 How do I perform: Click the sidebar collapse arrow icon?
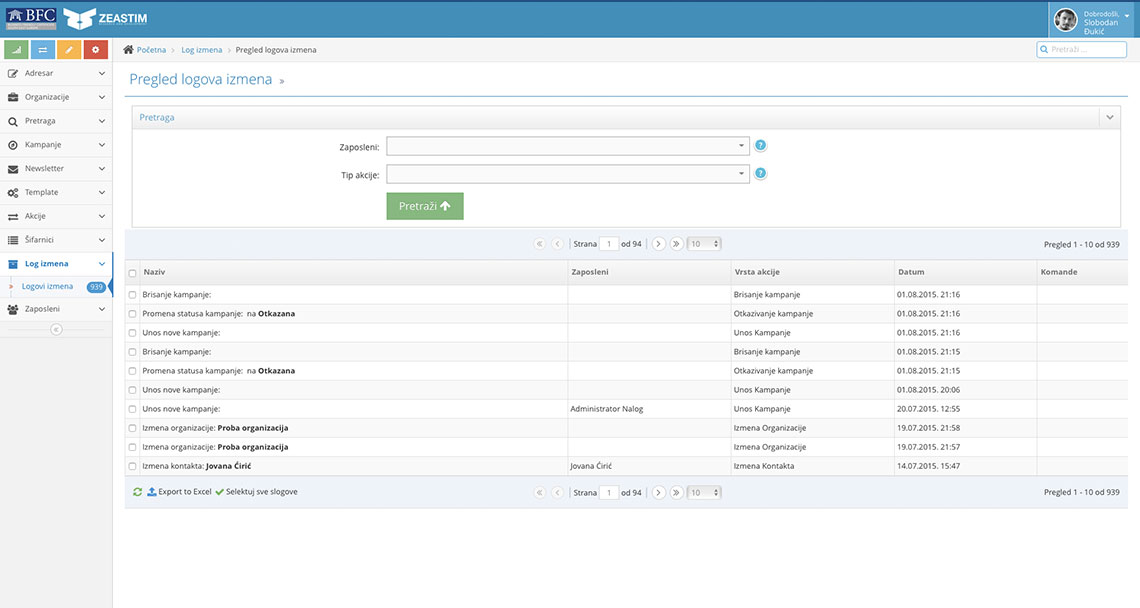56,329
